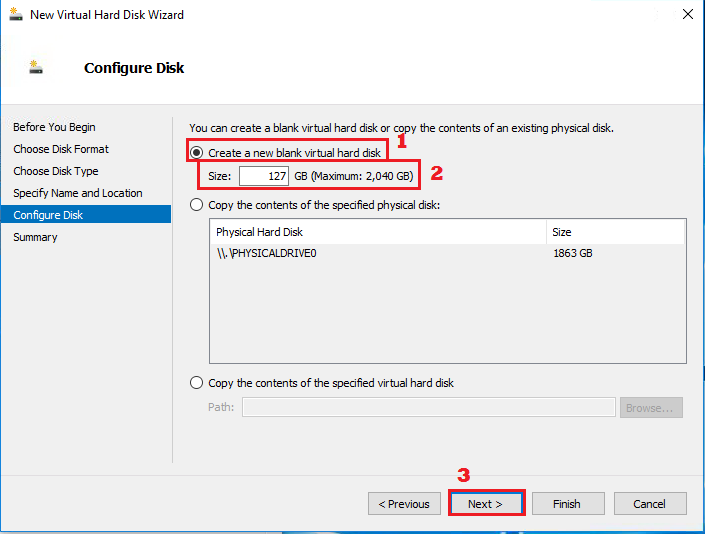Screen dimensions: 705x534
Task: Open the Specify Name and Location step
Action: (x=78, y=193)
